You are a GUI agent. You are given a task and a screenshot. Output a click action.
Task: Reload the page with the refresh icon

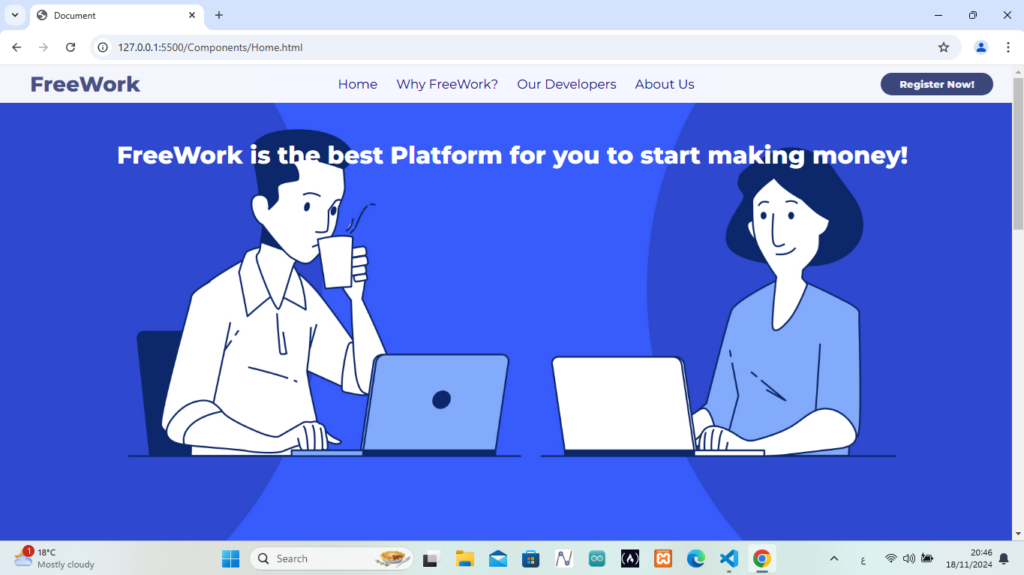point(71,47)
